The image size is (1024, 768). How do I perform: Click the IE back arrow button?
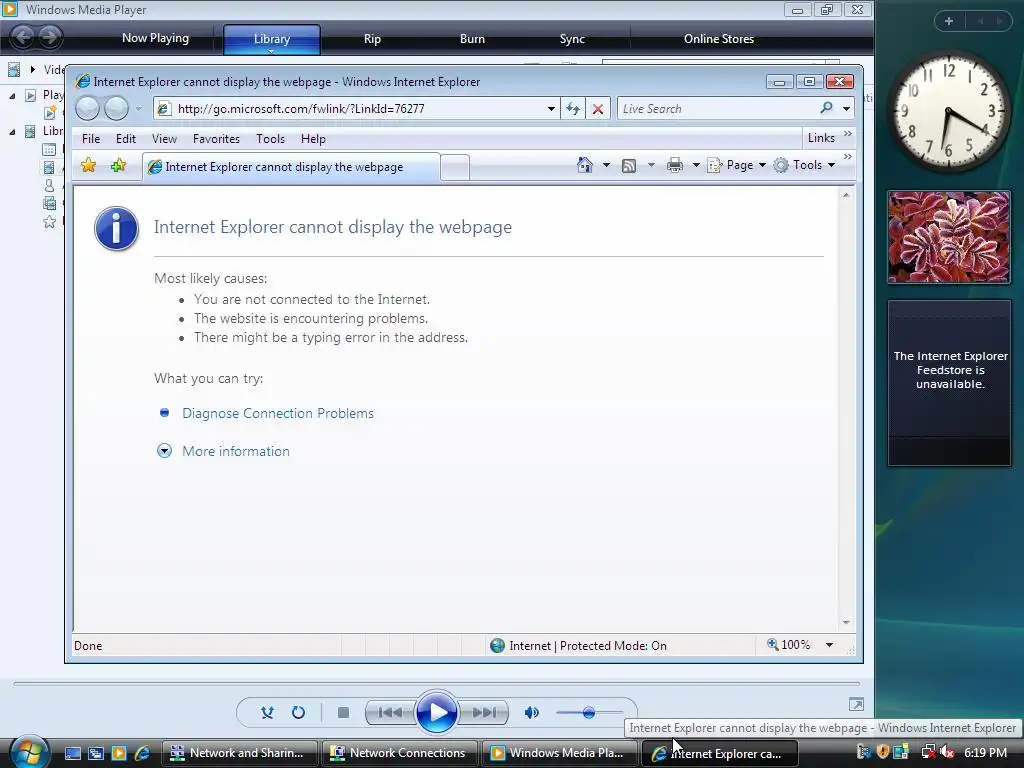(x=88, y=108)
